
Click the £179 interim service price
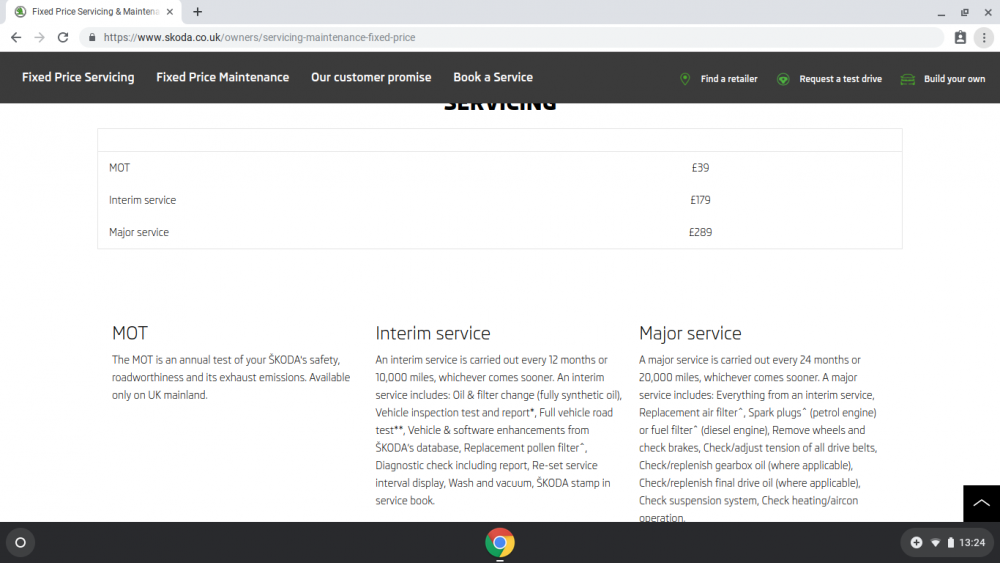[700, 200]
